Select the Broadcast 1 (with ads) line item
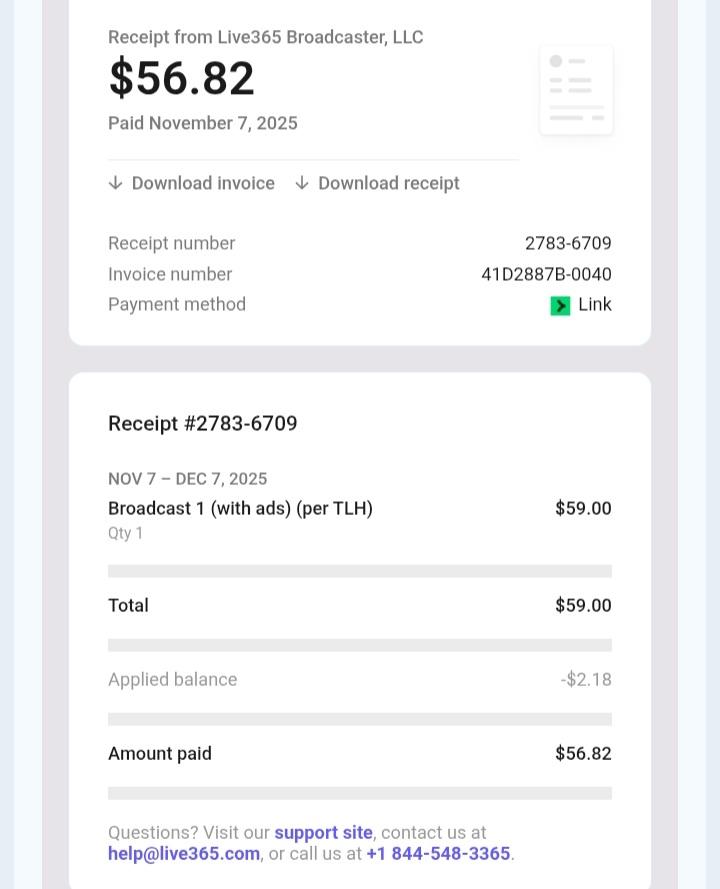This screenshot has height=889, width=720. pyautogui.click(x=240, y=508)
